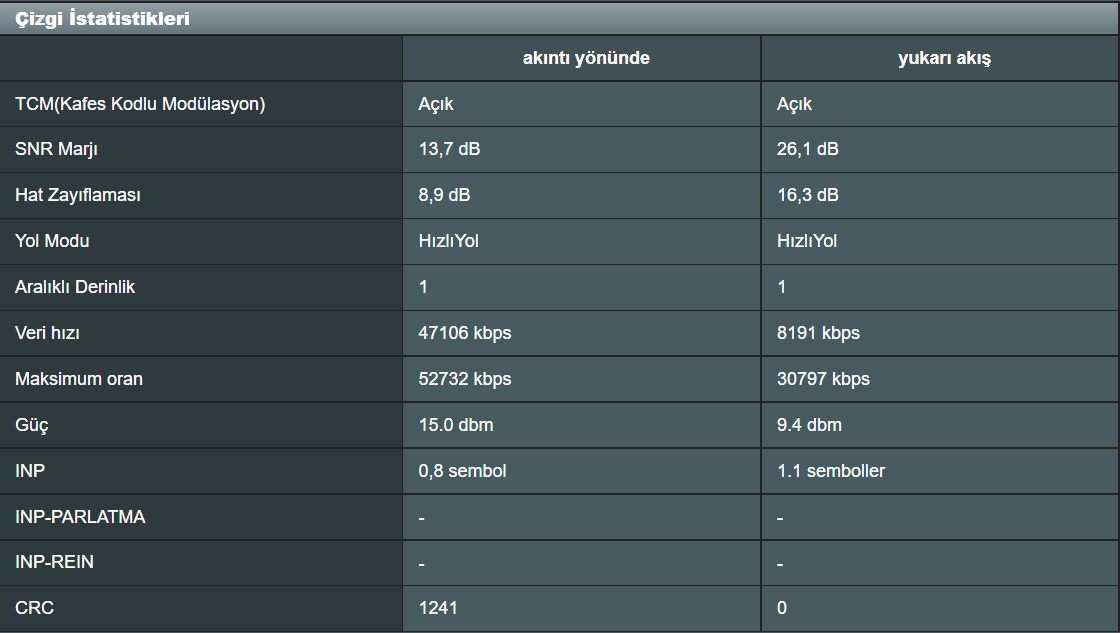The height and width of the screenshot is (633, 1120).
Task: Click the 1.1 semboller INP value
Action: tap(831, 471)
